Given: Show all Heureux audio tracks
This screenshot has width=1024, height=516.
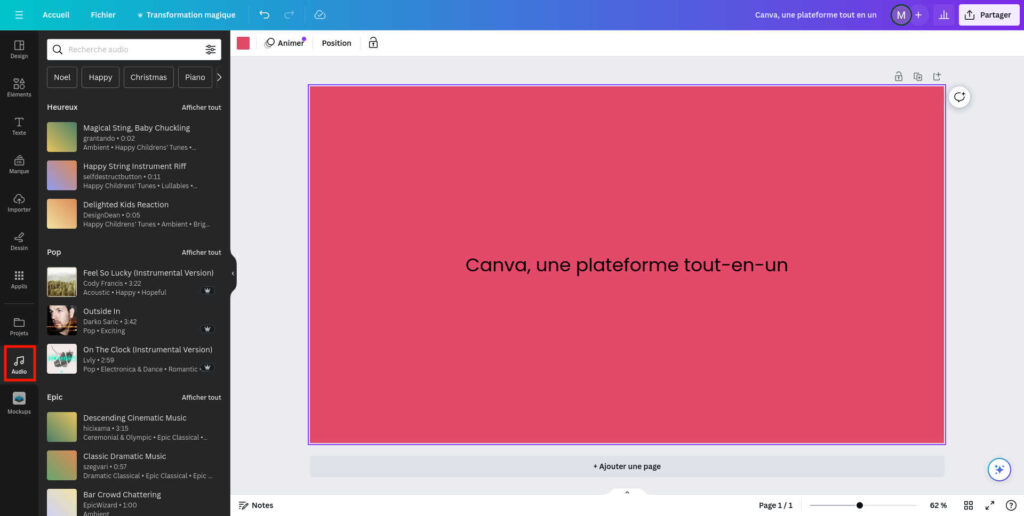Looking at the screenshot, I should [x=201, y=107].
